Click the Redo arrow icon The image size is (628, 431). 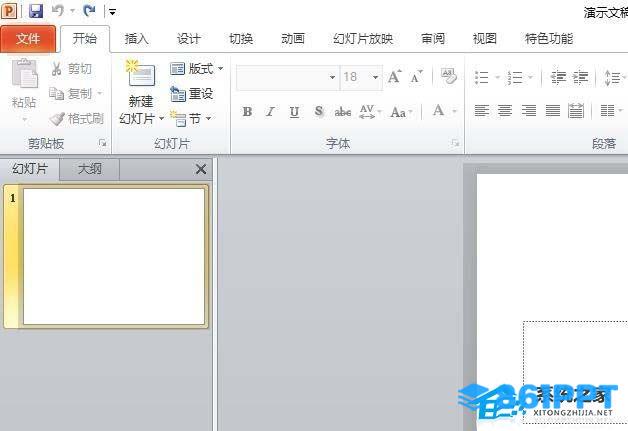click(x=89, y=11)
